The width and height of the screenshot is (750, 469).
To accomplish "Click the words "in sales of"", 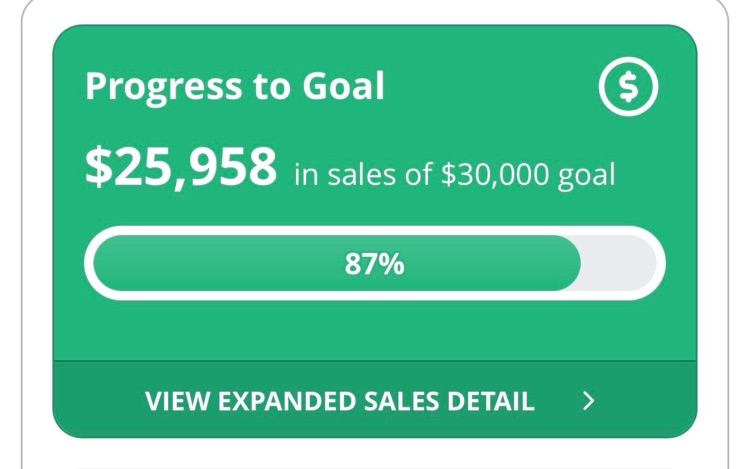I will 364,176.
